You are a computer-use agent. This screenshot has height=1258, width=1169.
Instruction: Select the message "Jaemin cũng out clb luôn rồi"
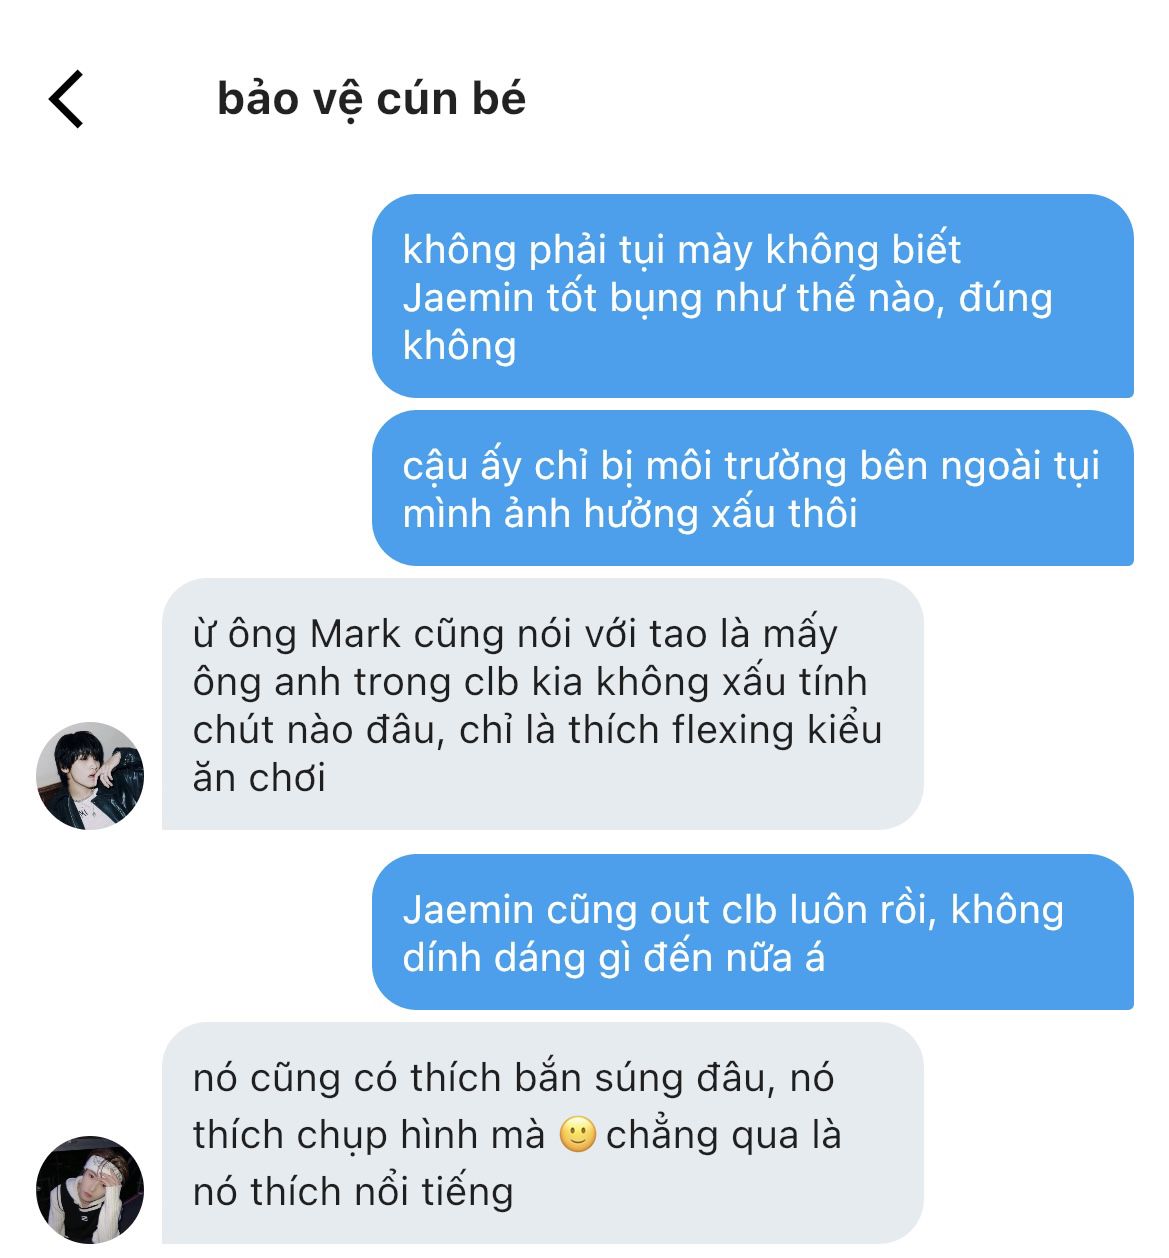(753, 932)
